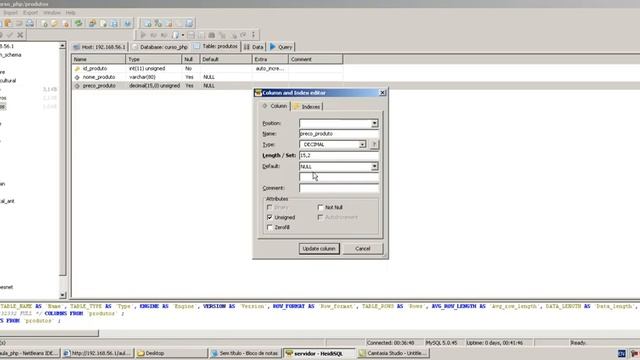The height and width of the screenshot is (360, 640).
Task: Click the column icon beside preco_produto
Action: point(77,86)
